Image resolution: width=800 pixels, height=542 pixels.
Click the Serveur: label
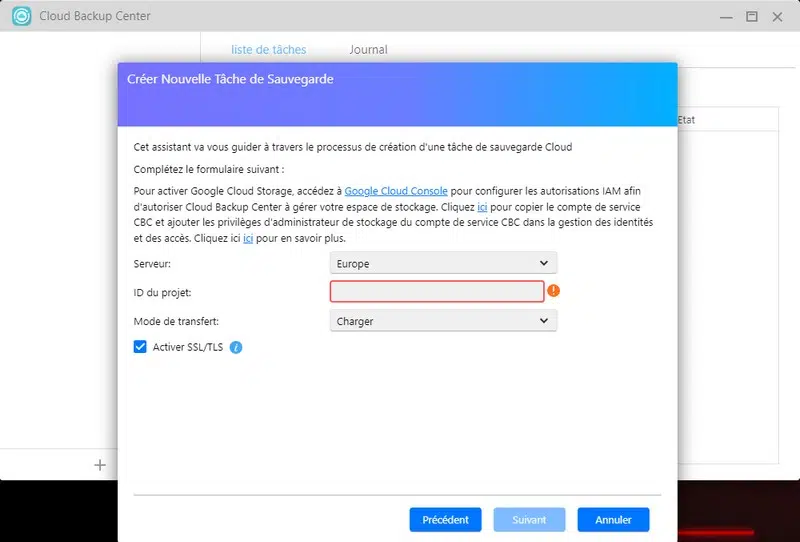pyautogui.click(x=152, y=264)
